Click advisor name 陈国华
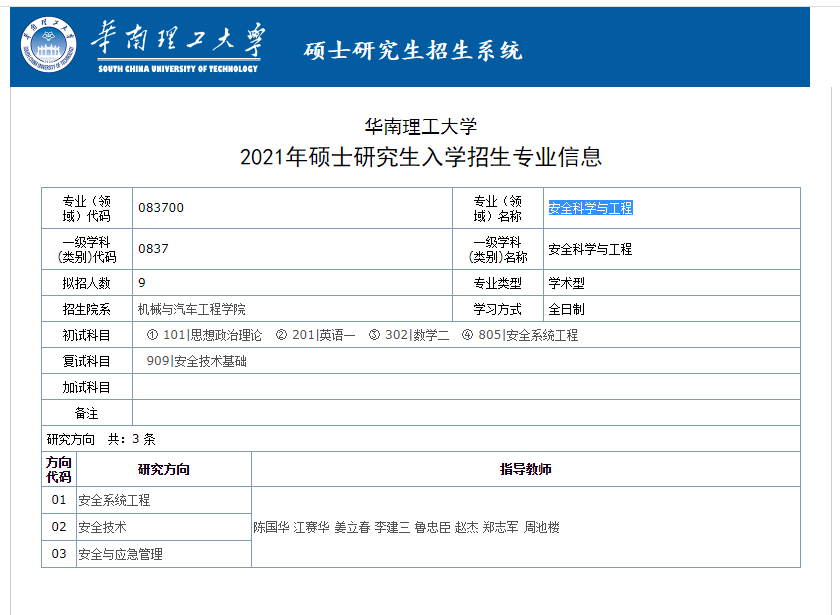The width and height of the screenshot is (840, 615). pyautogui.click(x=271, y=528)
